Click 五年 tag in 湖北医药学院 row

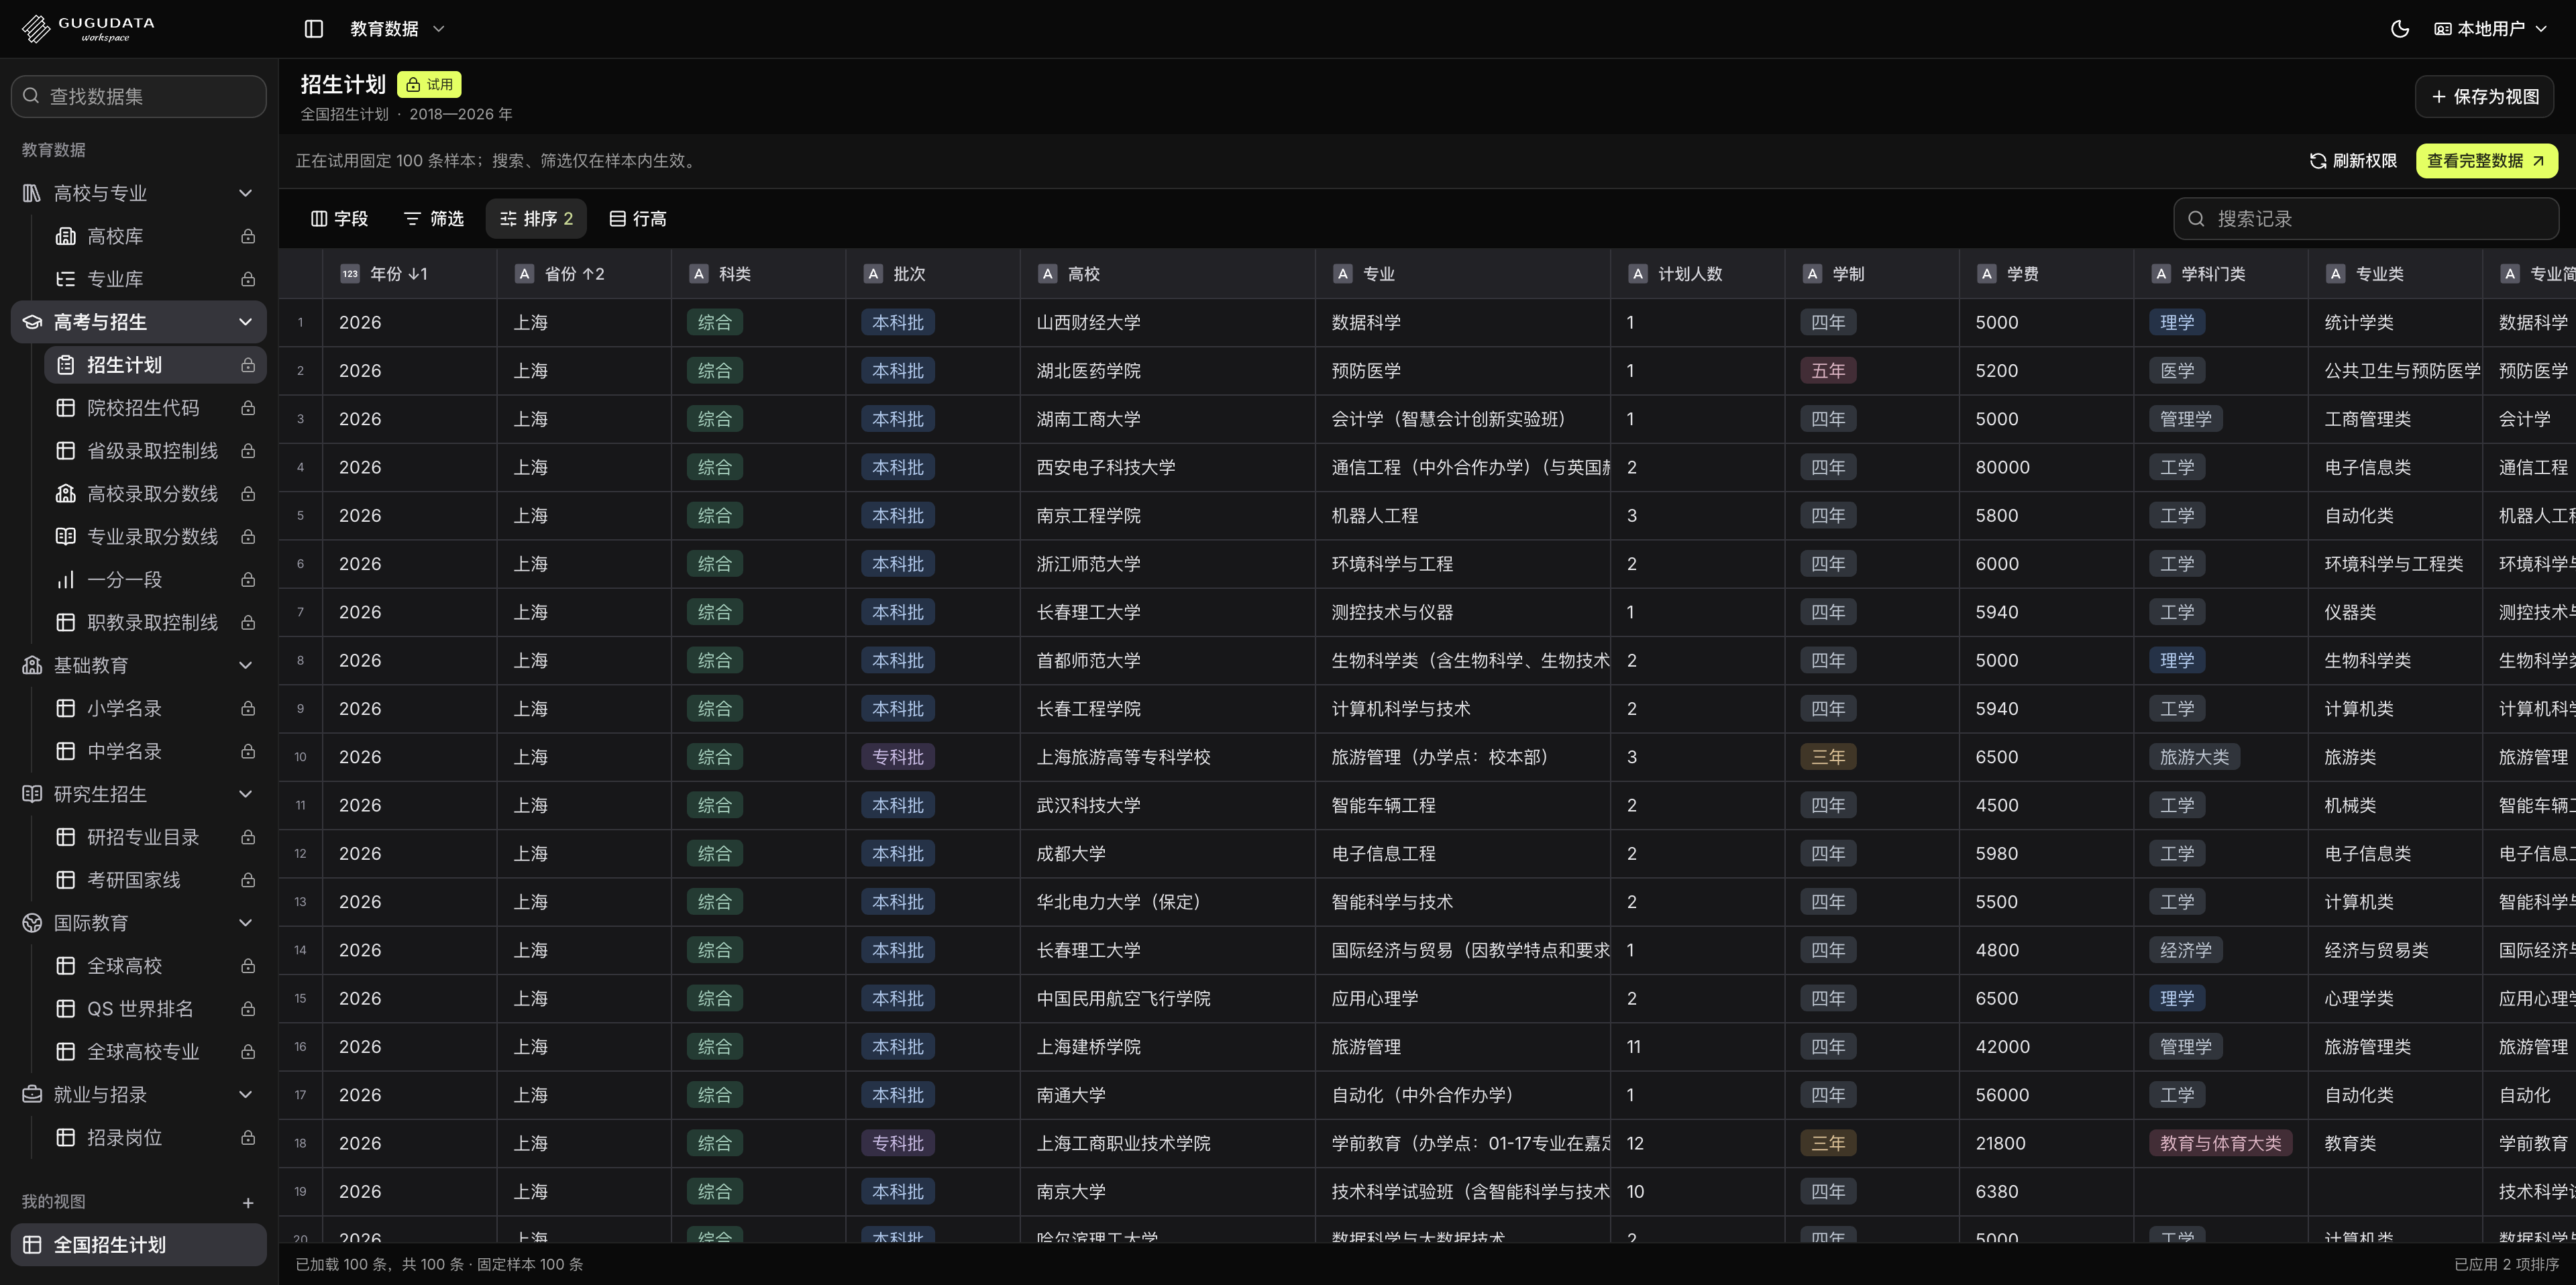tap(1828, 371)
